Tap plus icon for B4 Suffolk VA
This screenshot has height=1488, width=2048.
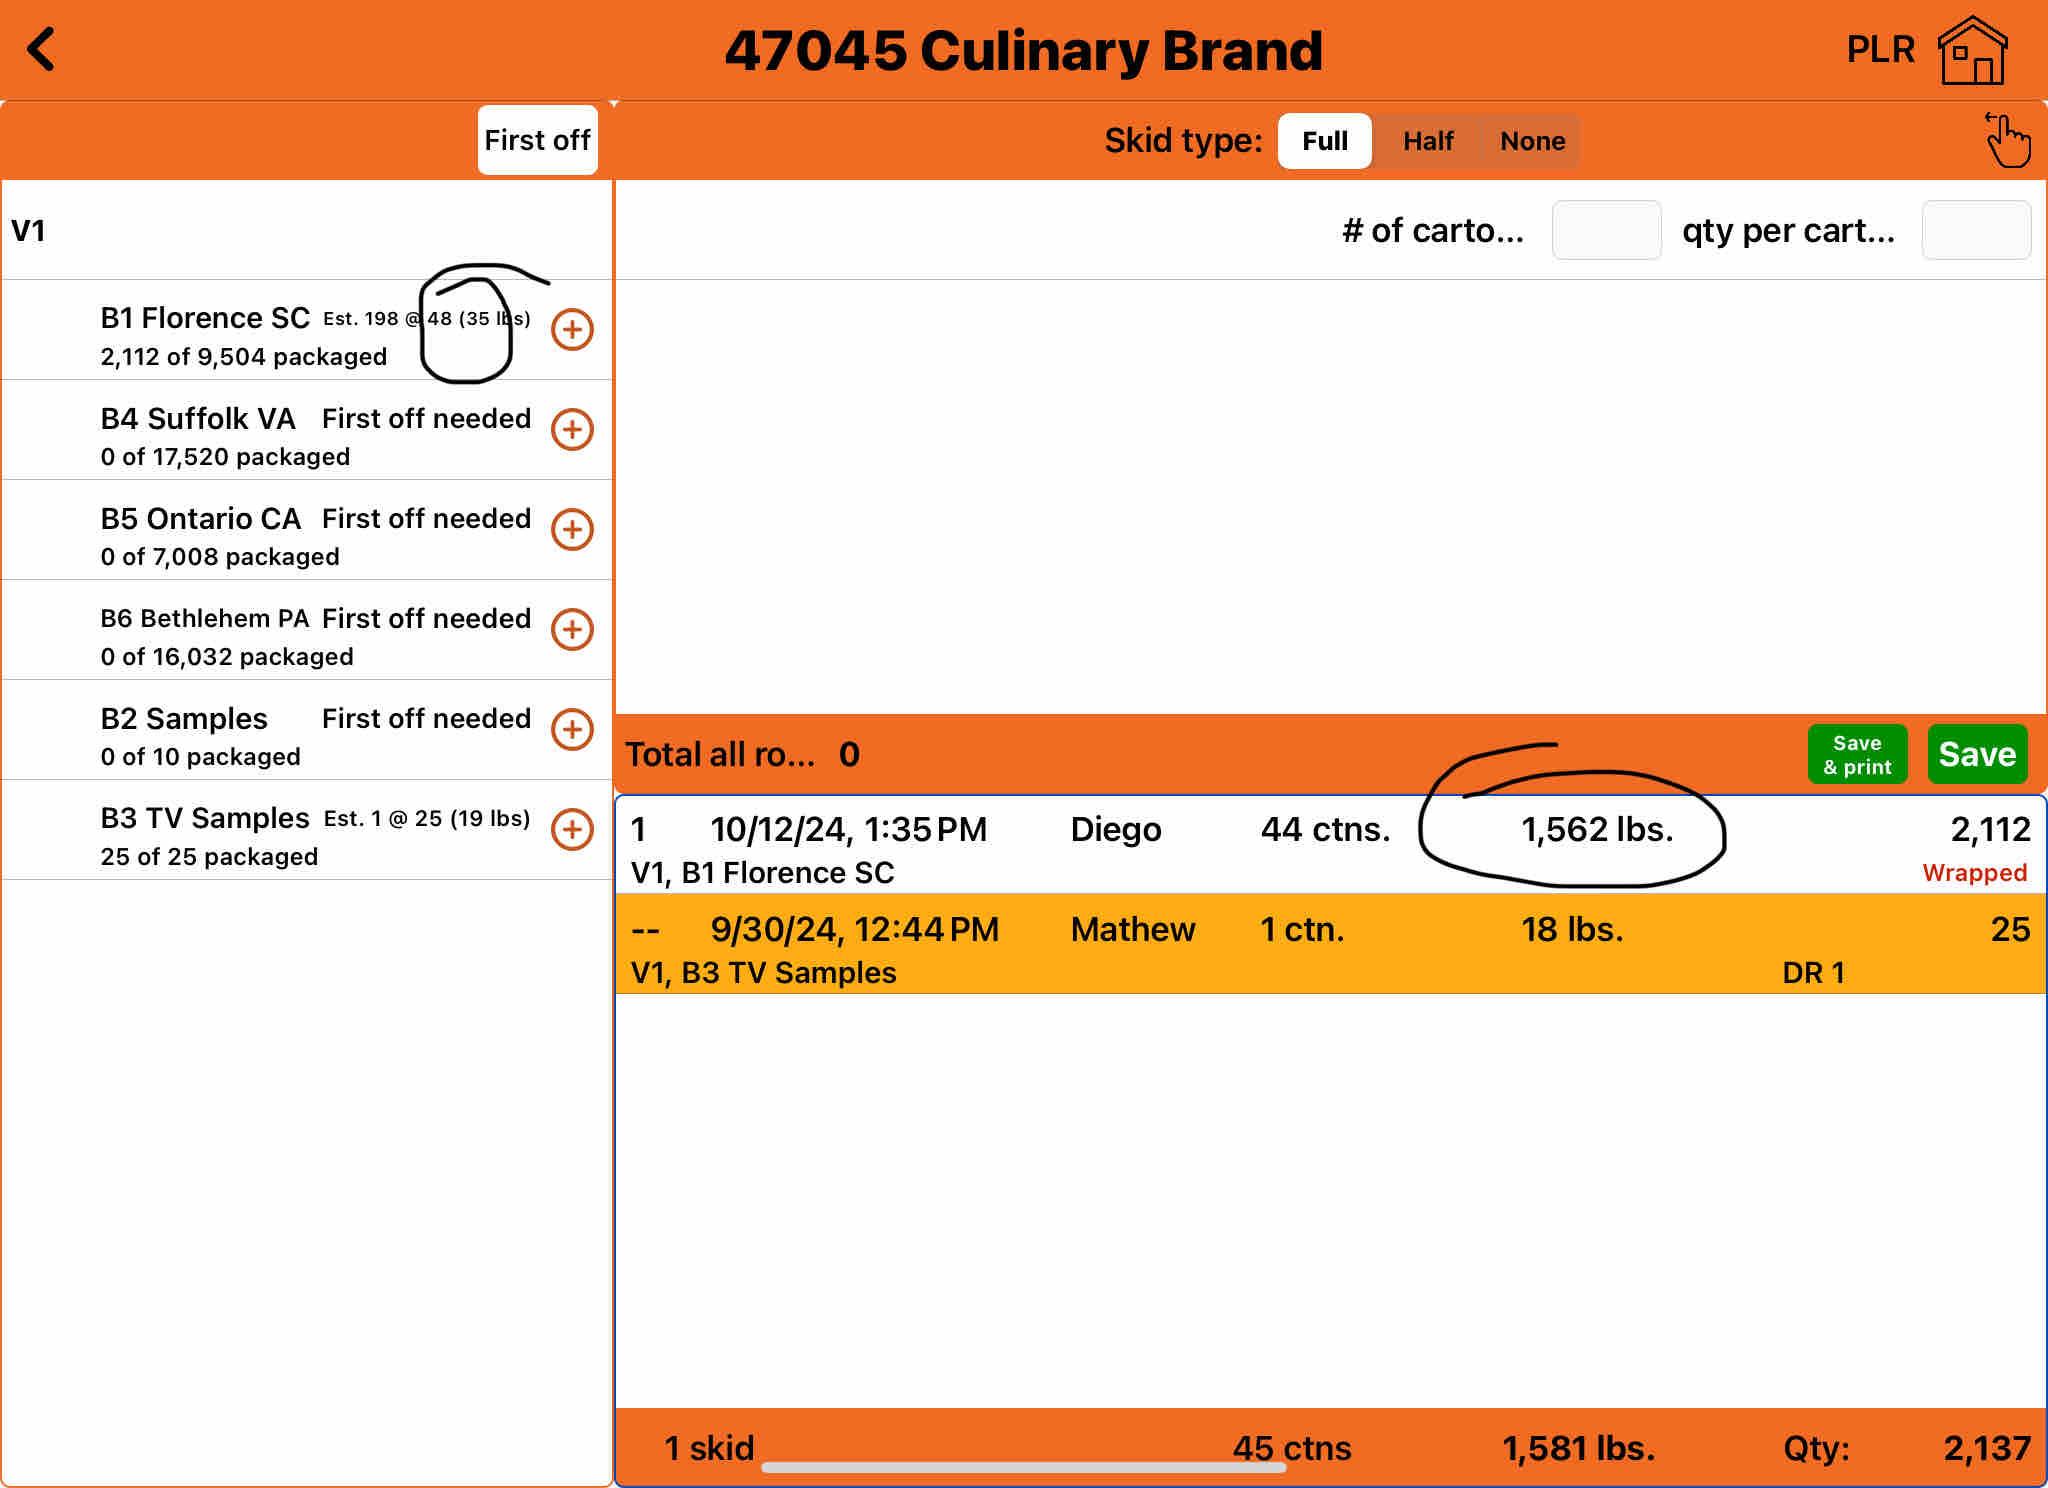click(572, 429)
